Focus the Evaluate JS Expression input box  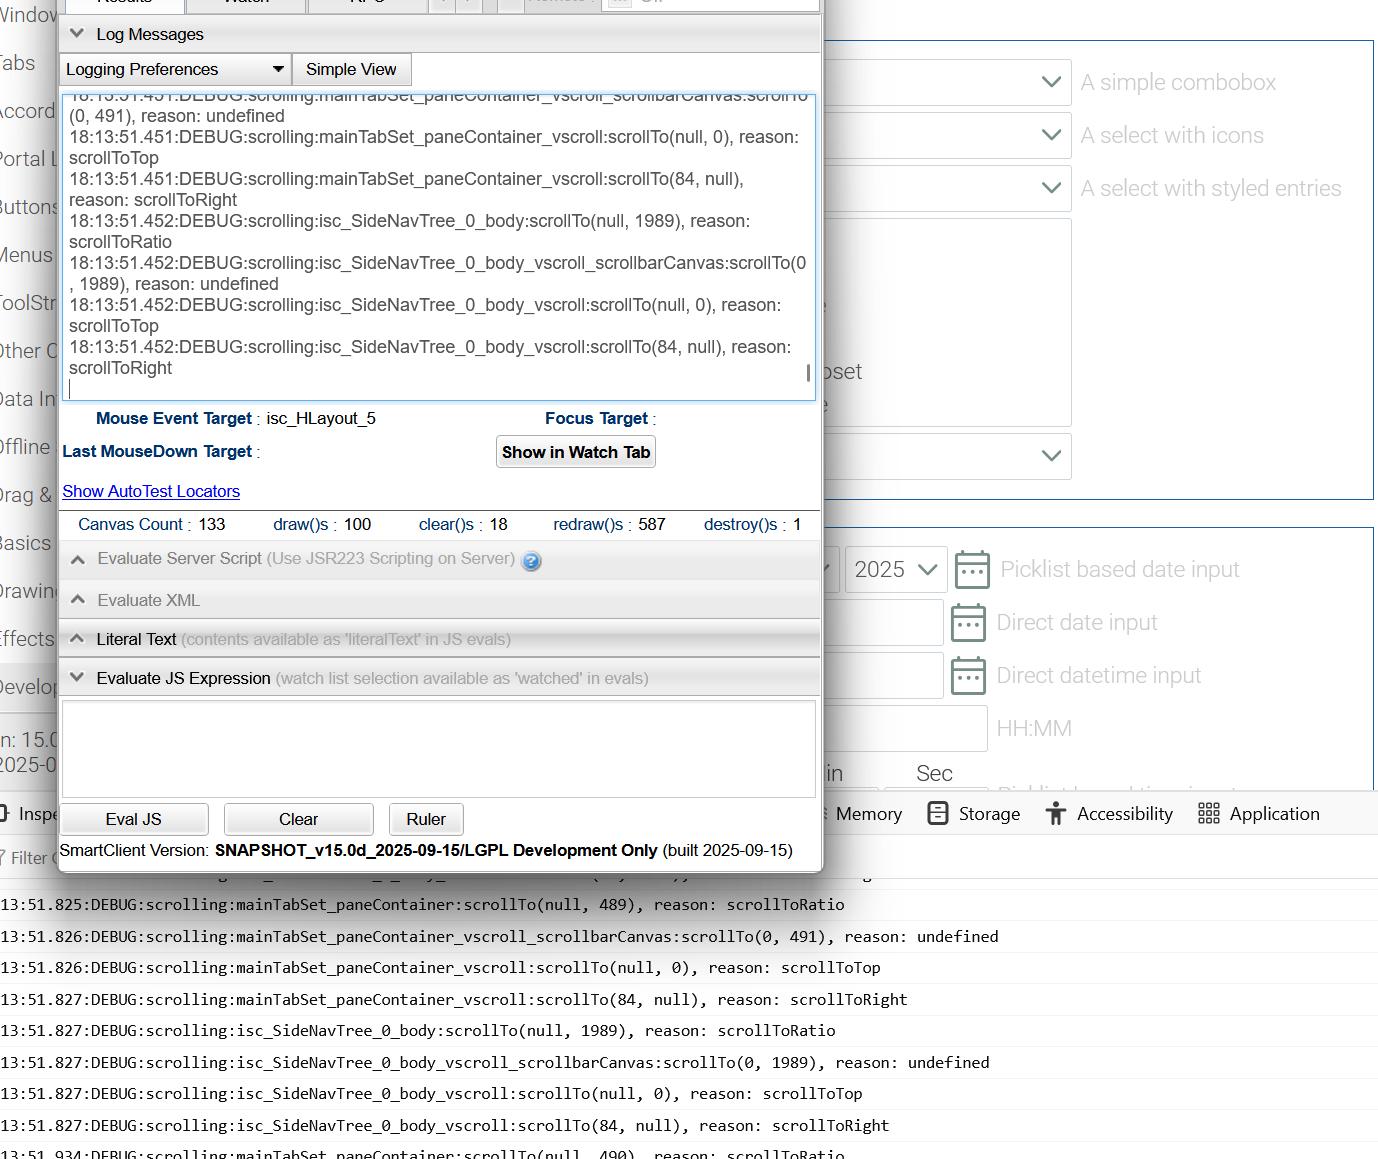point(438,749)
